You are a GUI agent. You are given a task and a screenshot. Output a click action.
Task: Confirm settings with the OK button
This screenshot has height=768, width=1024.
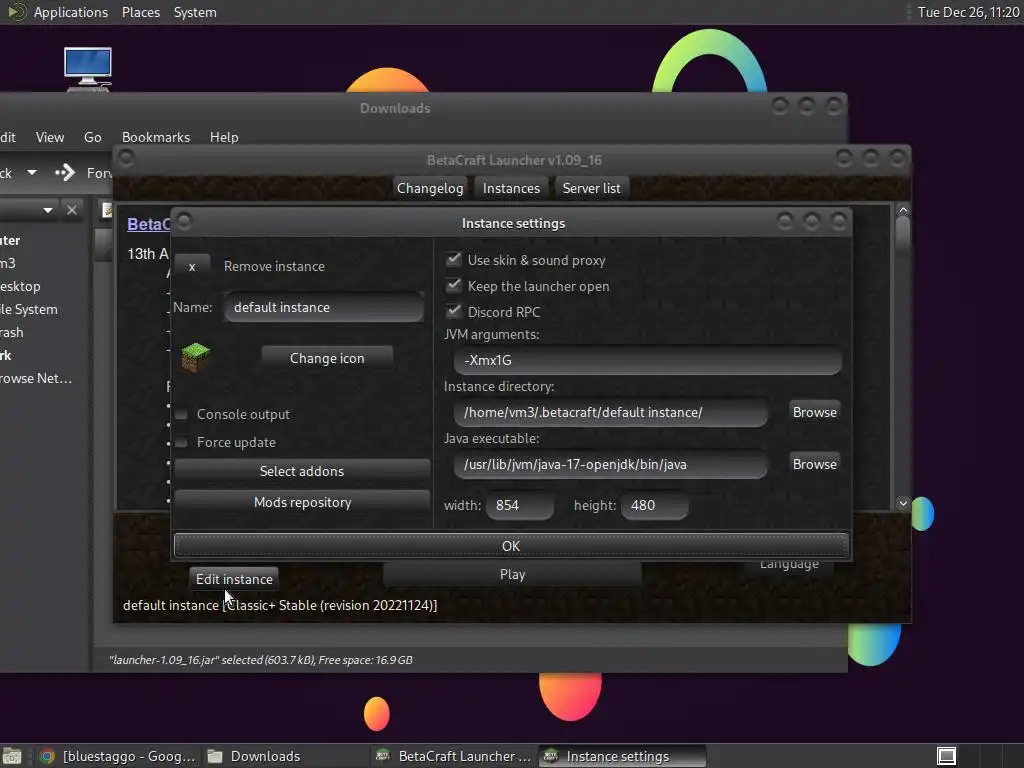click(x=511, y=545)
